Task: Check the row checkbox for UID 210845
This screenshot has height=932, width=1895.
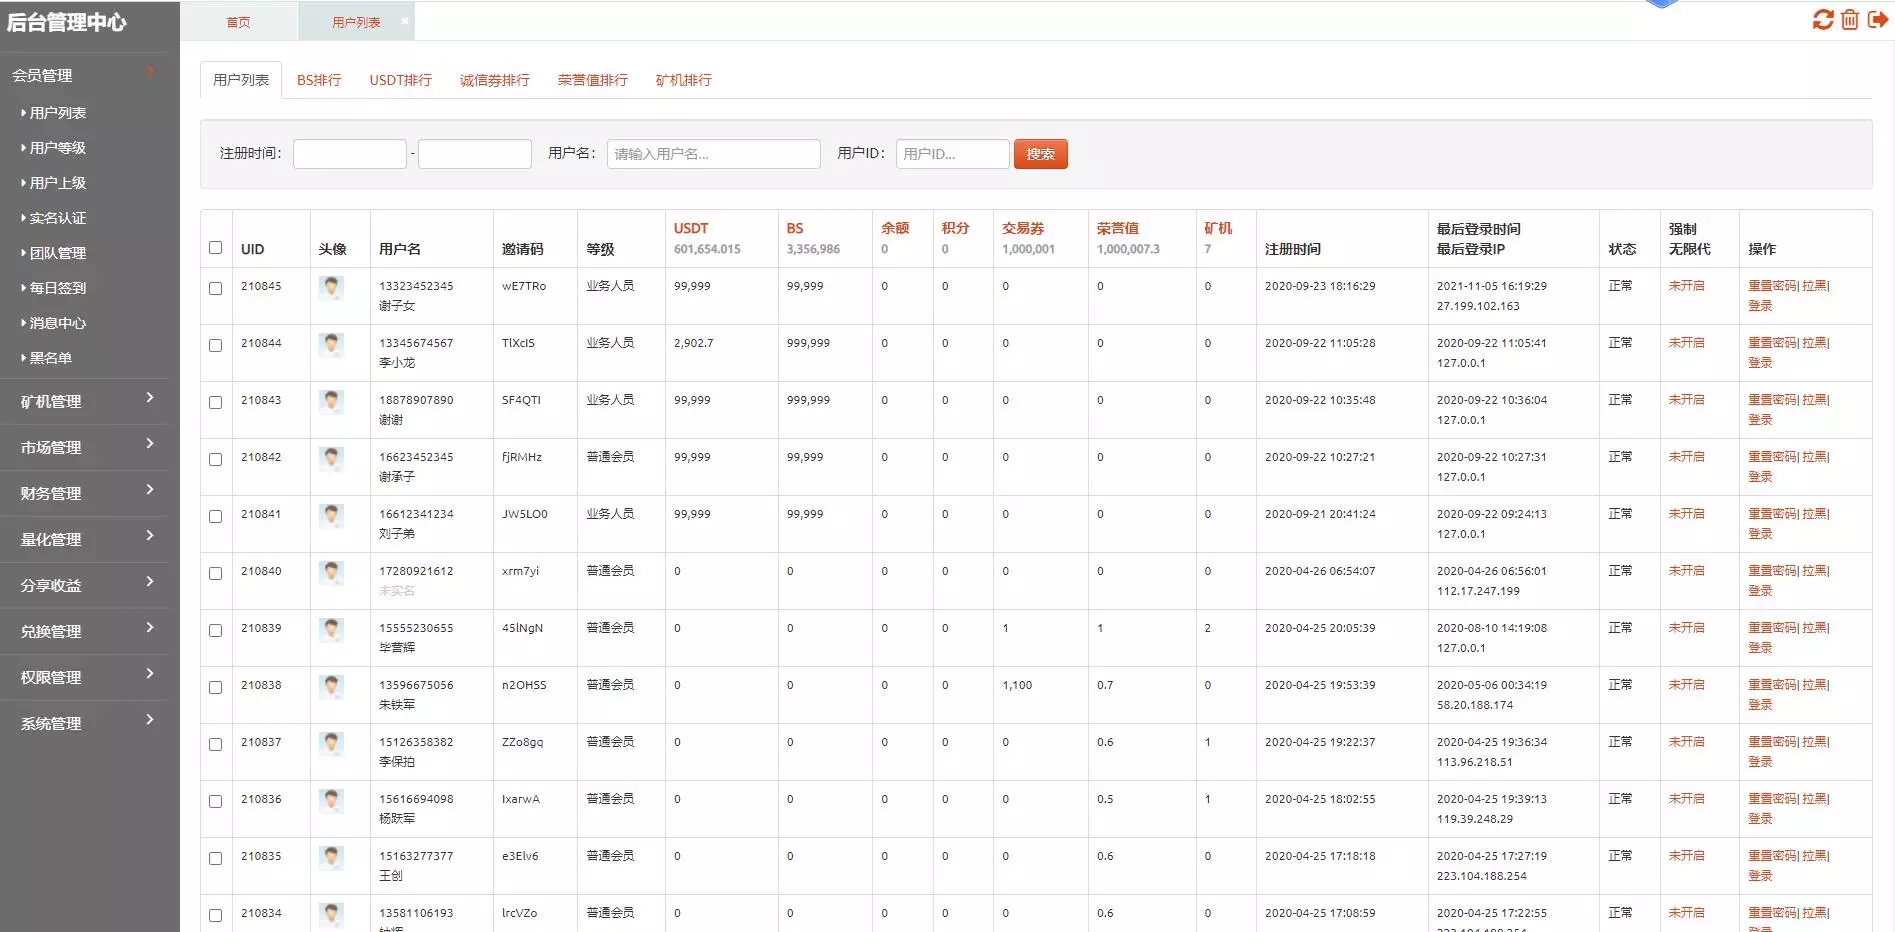Action: [215, 288]
